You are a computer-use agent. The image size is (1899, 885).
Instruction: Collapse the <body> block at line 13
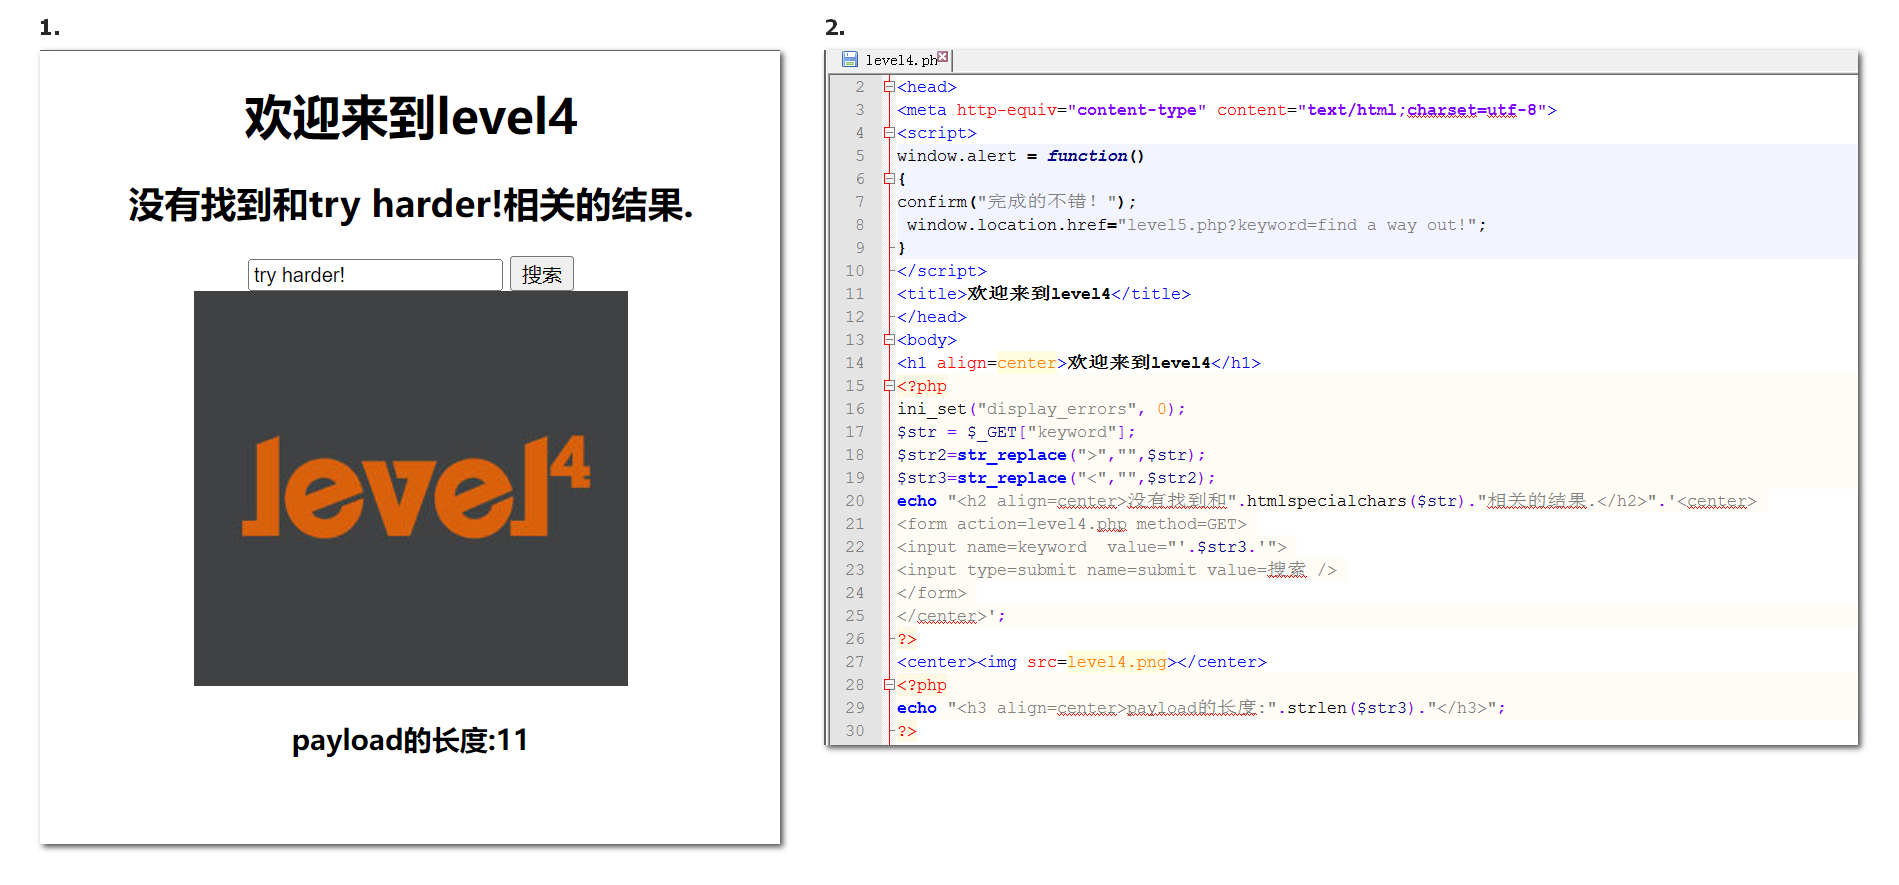pos(889,340)
